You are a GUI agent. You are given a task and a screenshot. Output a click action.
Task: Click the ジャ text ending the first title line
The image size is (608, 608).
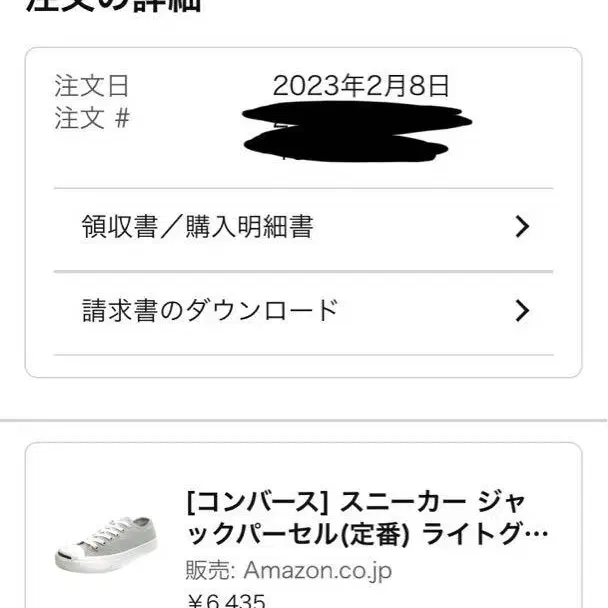coord(520,499)
